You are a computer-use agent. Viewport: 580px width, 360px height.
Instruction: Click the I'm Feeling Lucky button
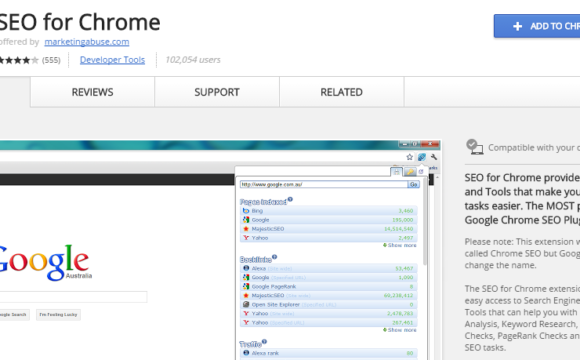click(x=58, y=314)
